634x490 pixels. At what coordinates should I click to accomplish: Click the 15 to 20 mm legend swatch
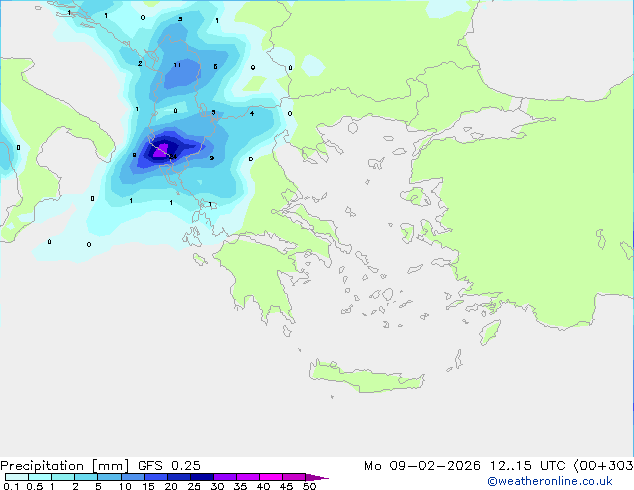[x=155, y=477]
